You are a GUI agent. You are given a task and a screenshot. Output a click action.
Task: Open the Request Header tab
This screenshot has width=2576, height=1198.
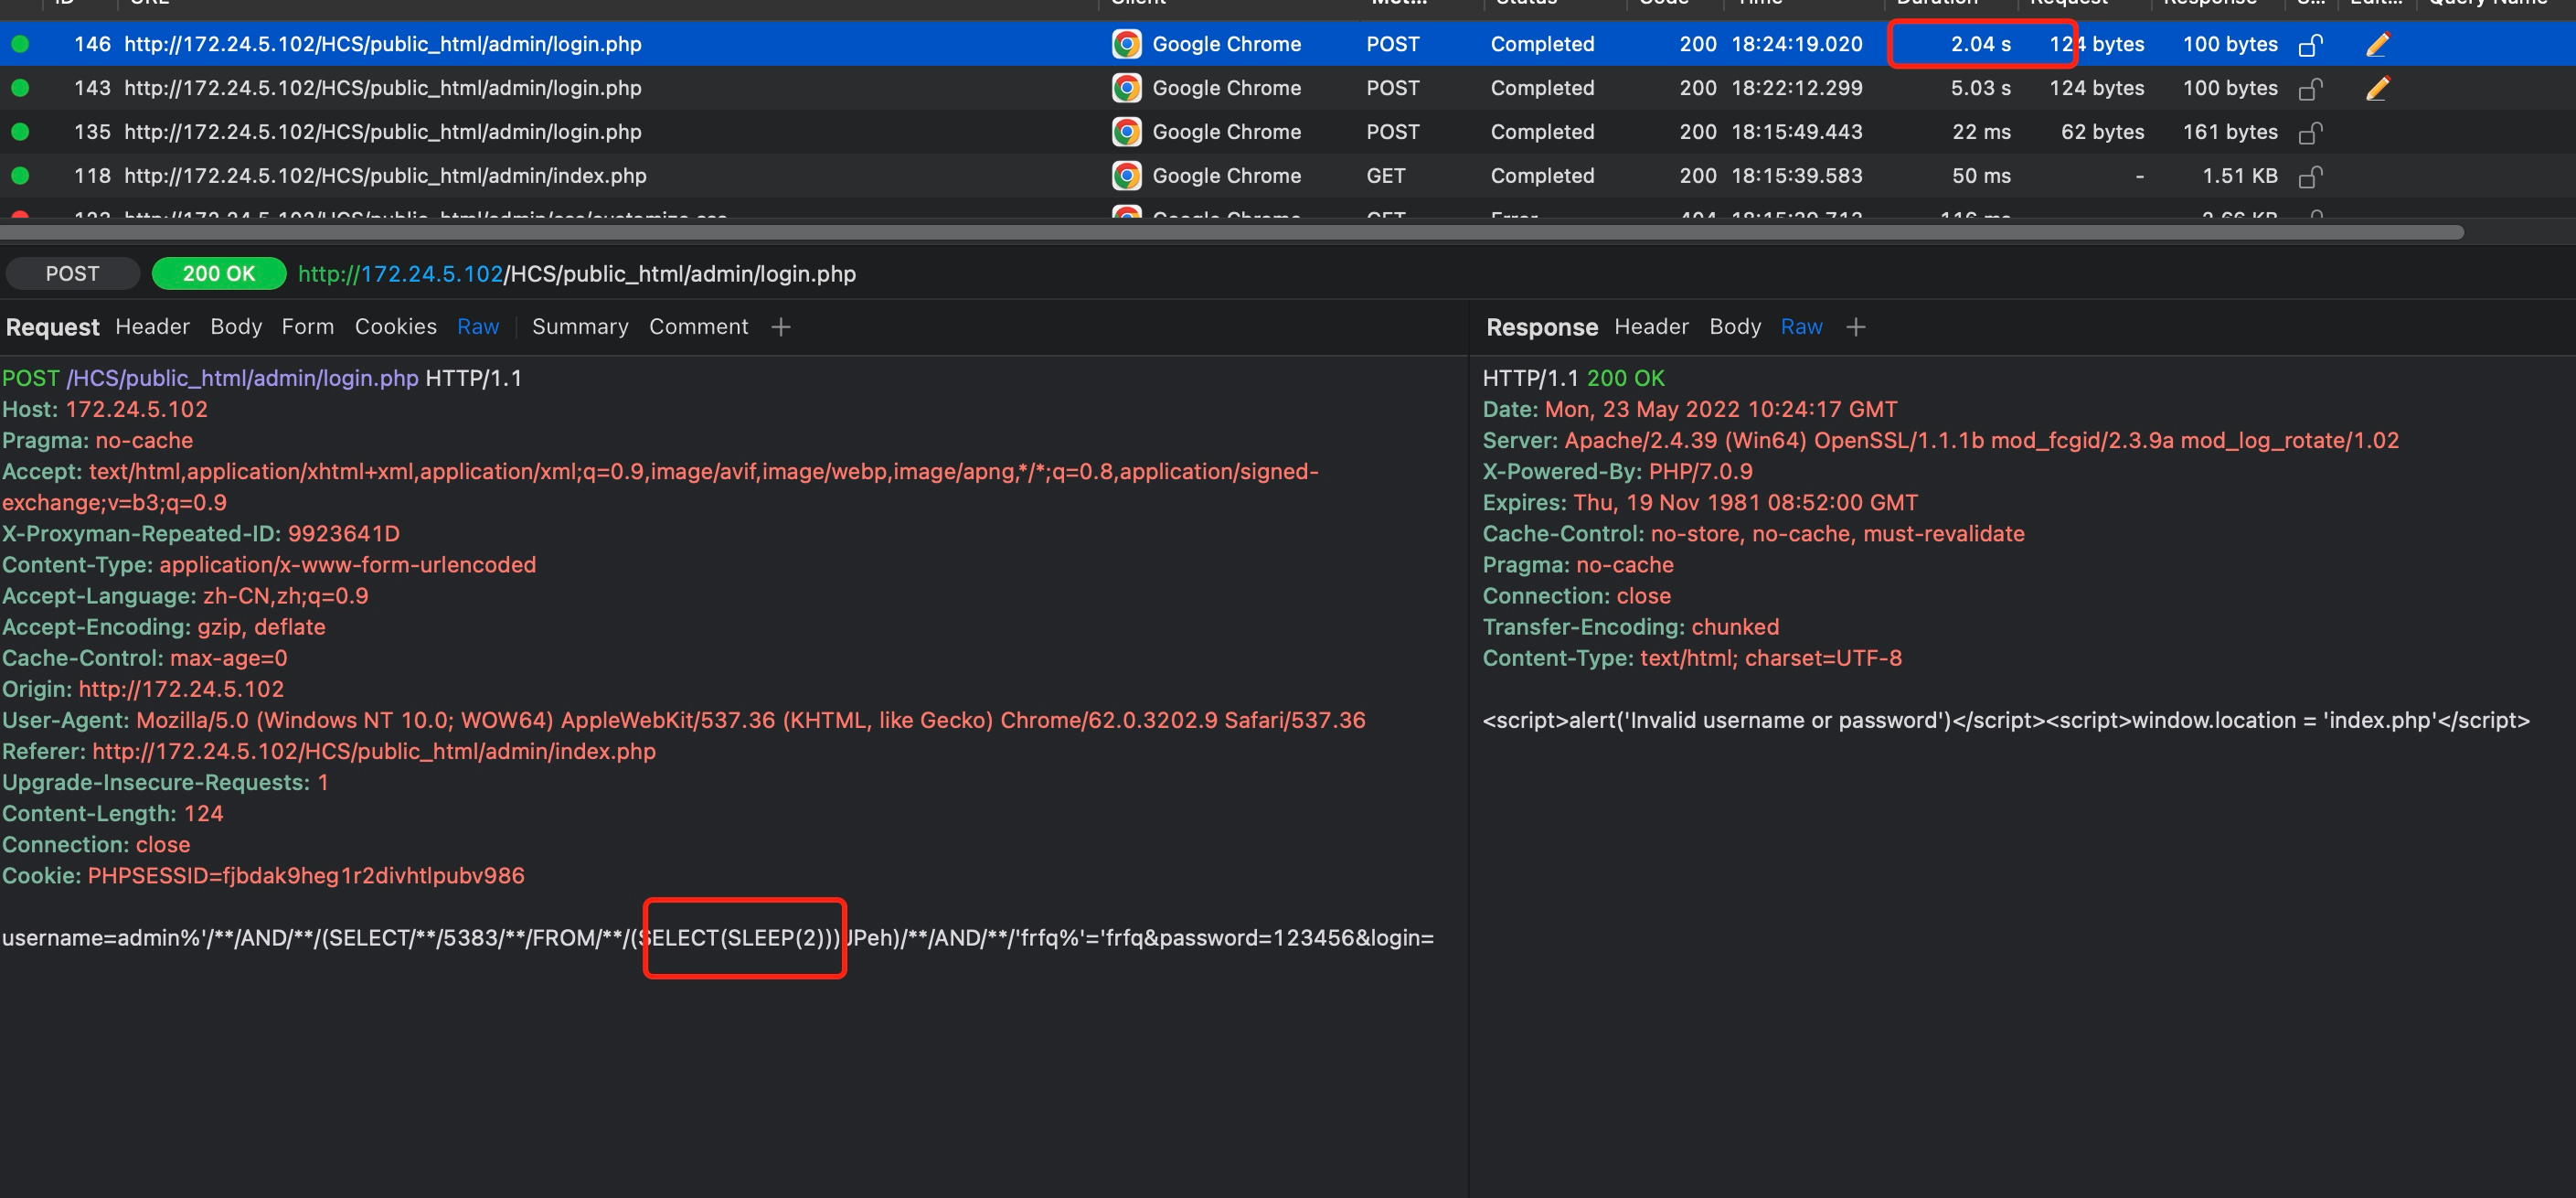152,327
